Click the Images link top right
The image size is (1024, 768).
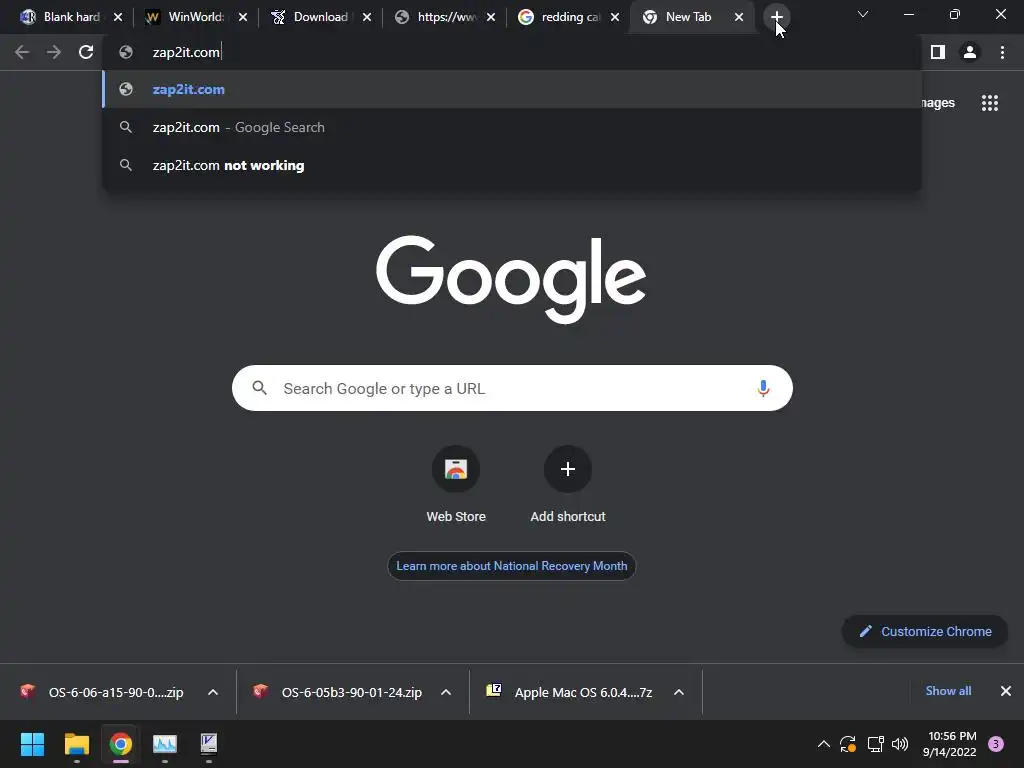point(938,103)
